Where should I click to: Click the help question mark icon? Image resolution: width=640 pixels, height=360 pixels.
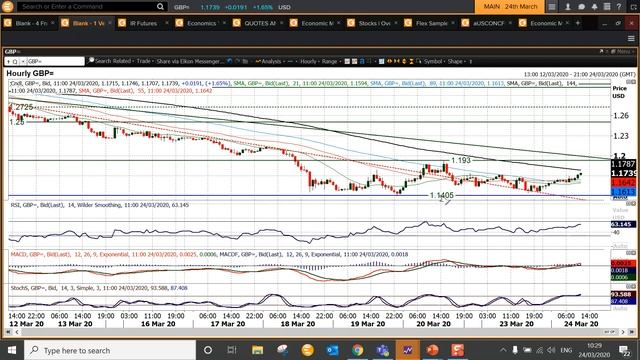click(x=619, y=7)
